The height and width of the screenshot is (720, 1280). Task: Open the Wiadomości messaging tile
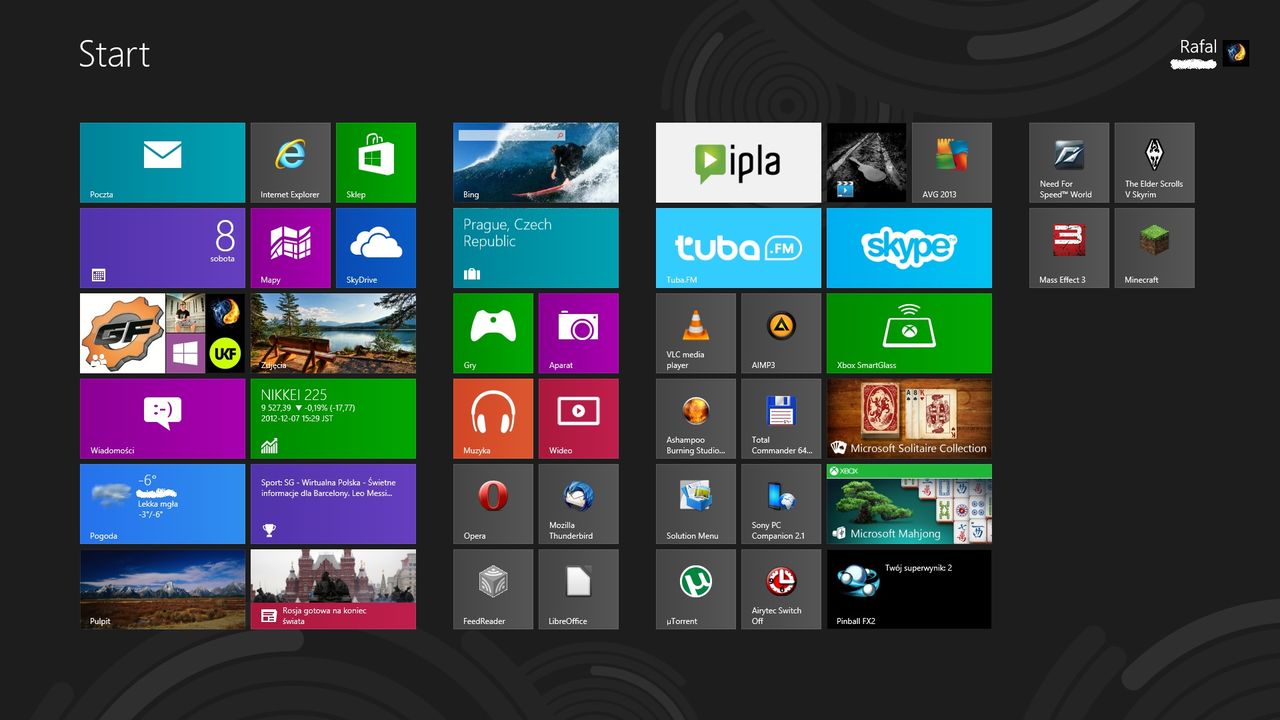162,418
